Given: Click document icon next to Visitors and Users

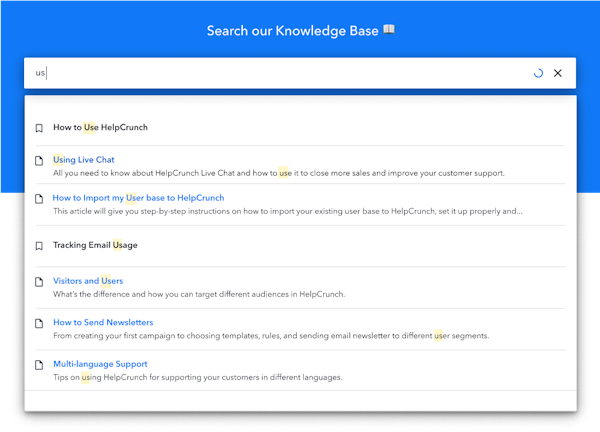Looking at the screenshot, I should 39,281.
